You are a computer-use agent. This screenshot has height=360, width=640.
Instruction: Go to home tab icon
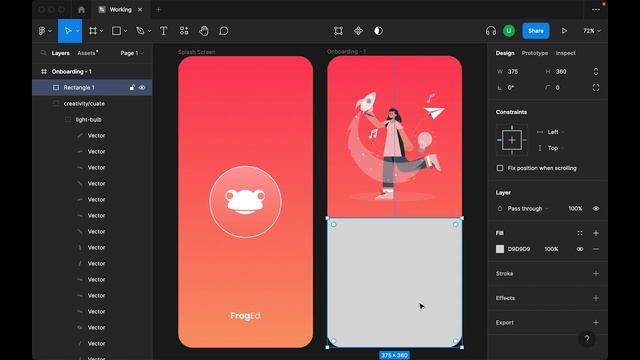tap(81, 10)
